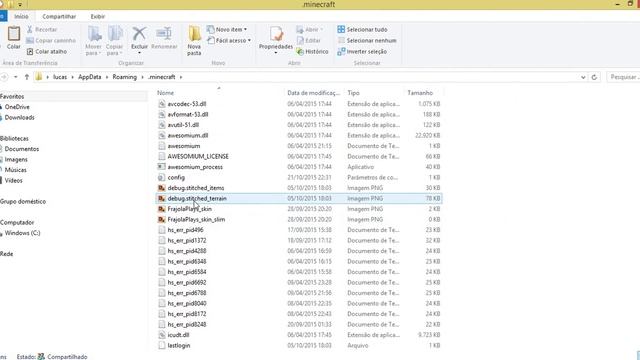Open the Fácil acesso dropdown
Viewport: 640px width, 360px height.
(x=229, y=40)
